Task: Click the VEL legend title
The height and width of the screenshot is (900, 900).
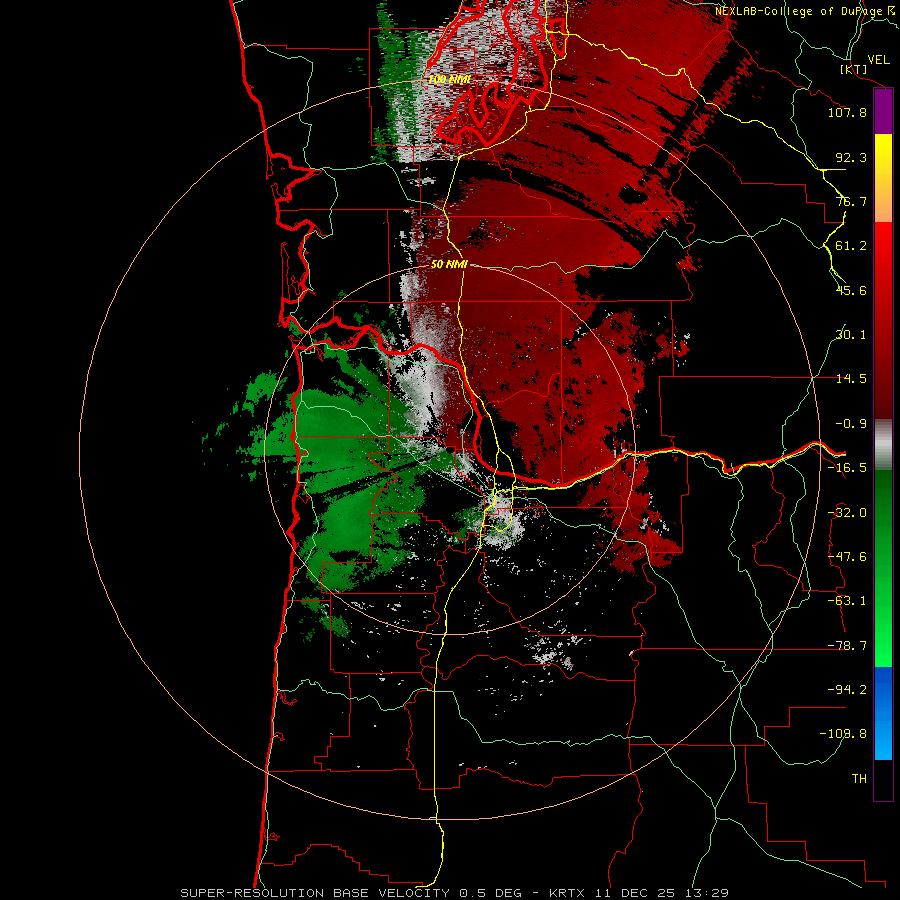Action: [879, 60]
